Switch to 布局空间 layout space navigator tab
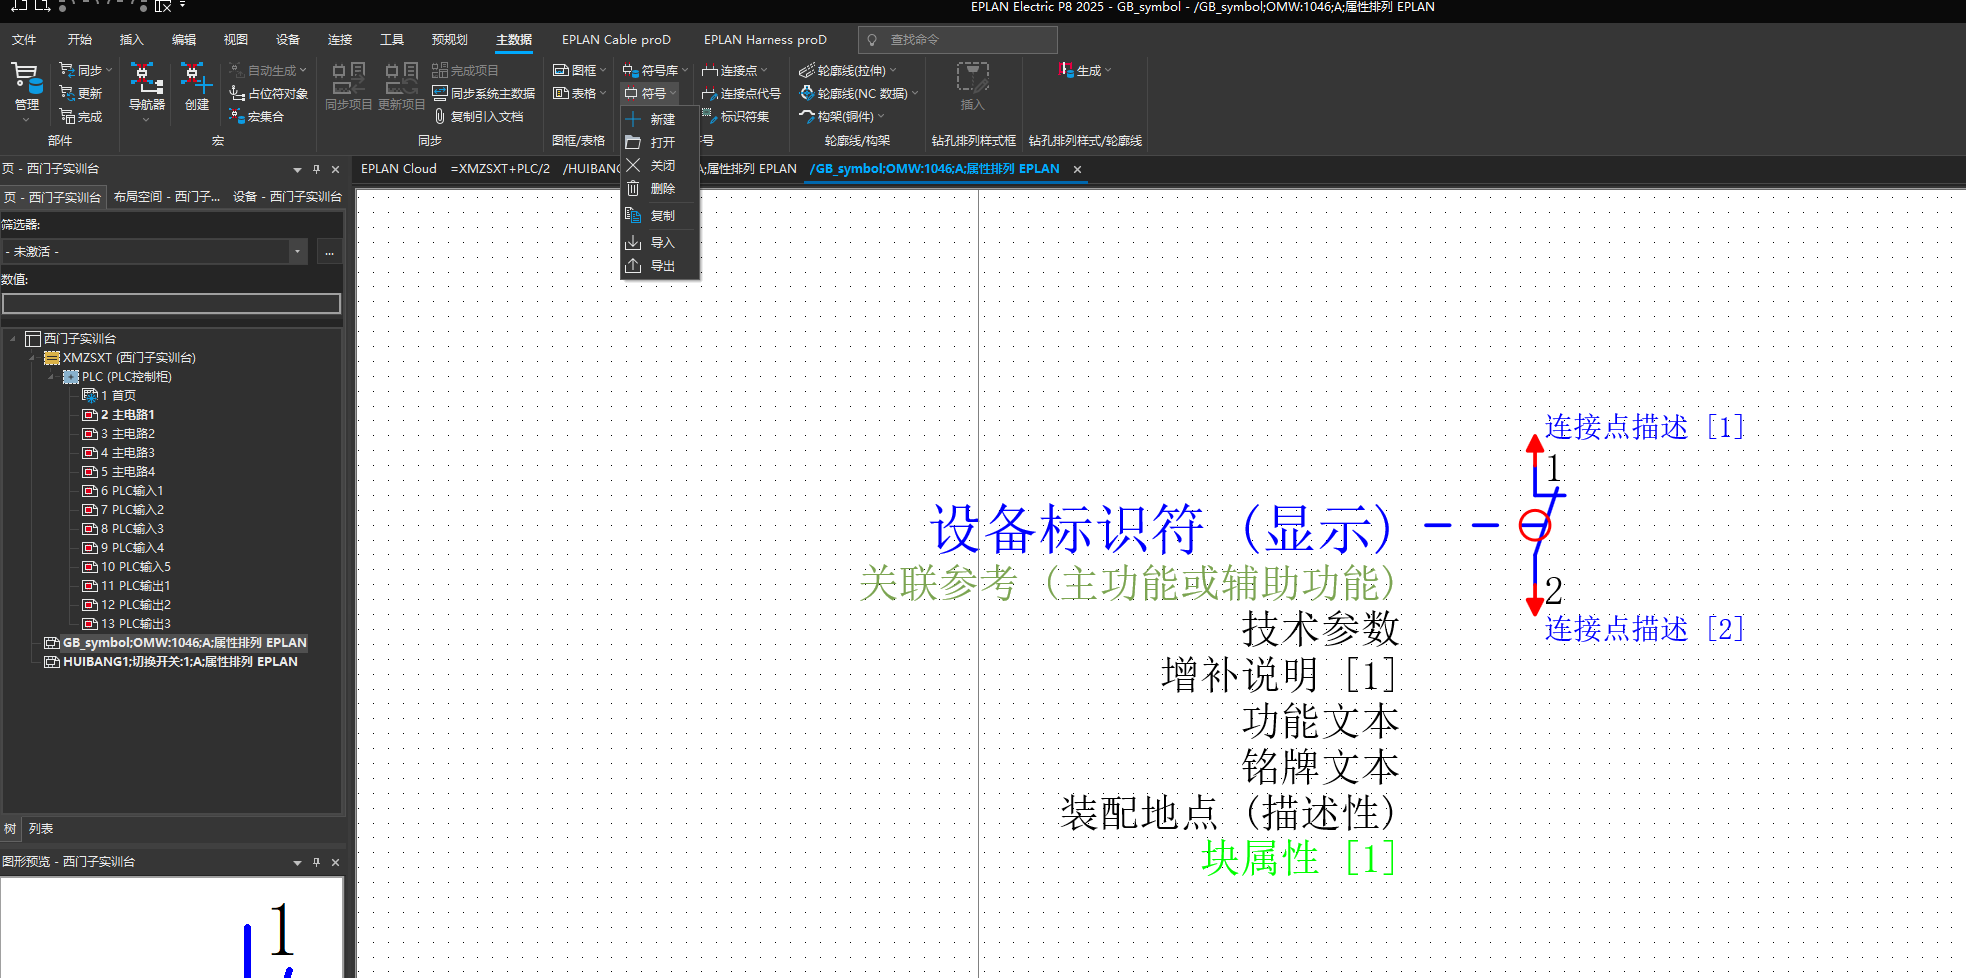The height and width of the screenshot is (978, 1966). click(167, 197)
